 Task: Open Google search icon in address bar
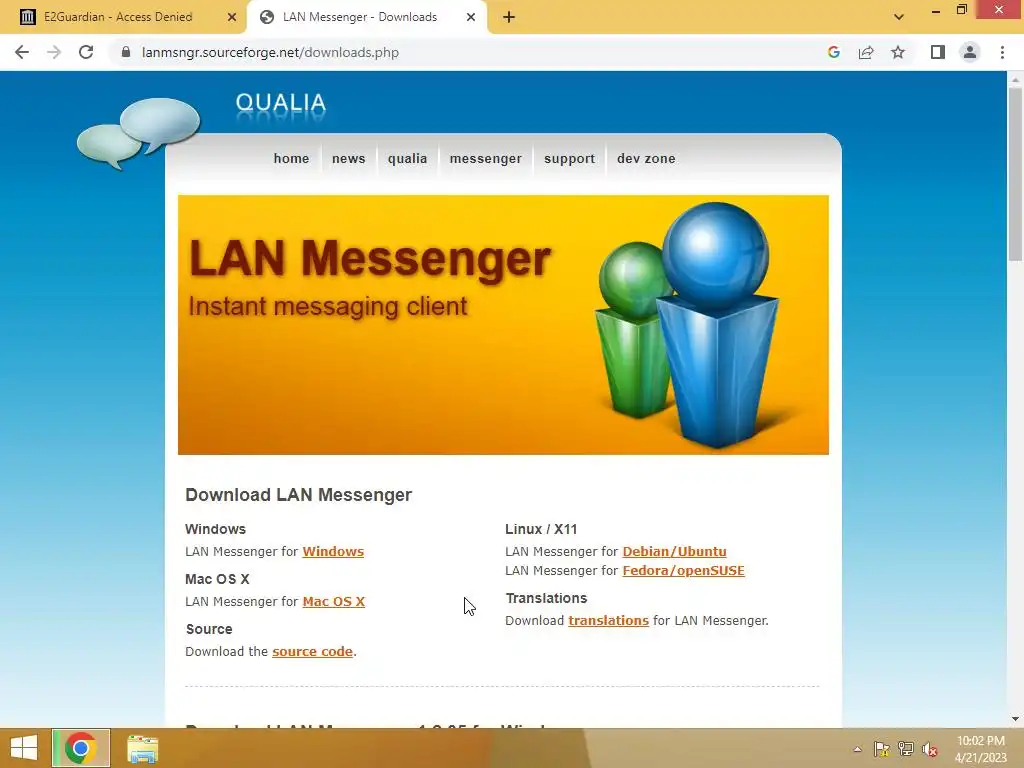tap(833, 52)
